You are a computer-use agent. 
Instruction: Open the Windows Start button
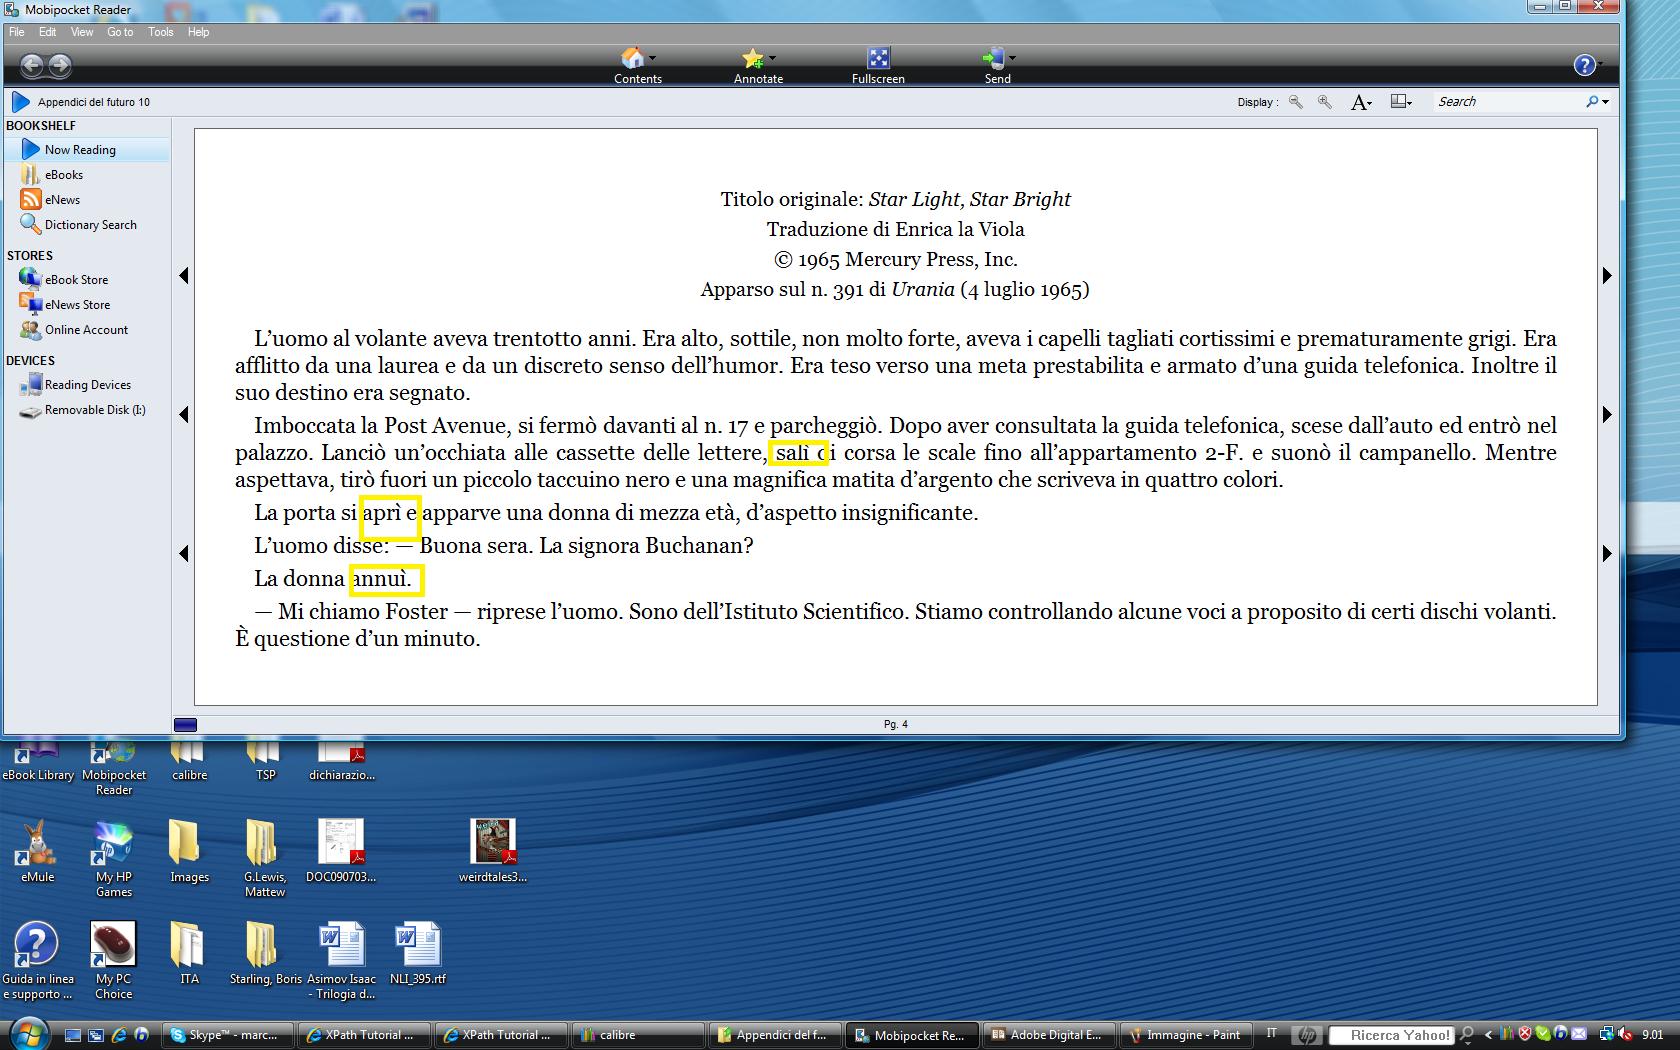click(x=27, y=1033)
